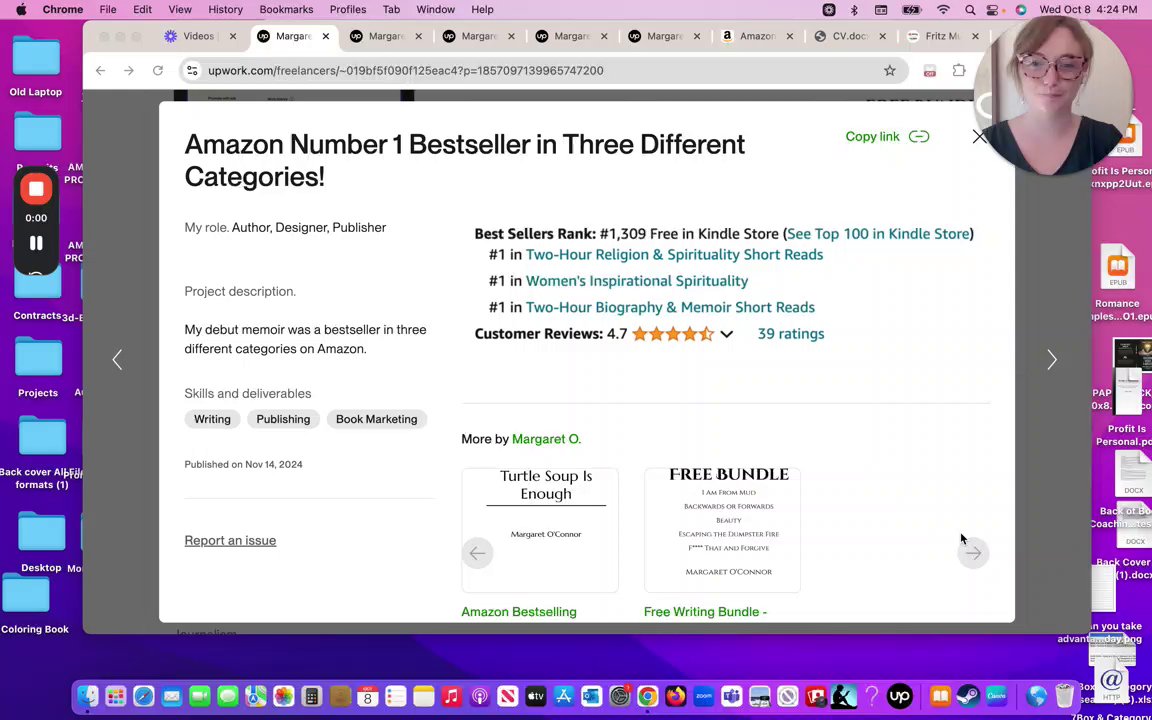Show the previous portfolio item with left chevron
The width and height of the screenshot is (1152, 720).
pyautogui.click(x=118, y=359)
